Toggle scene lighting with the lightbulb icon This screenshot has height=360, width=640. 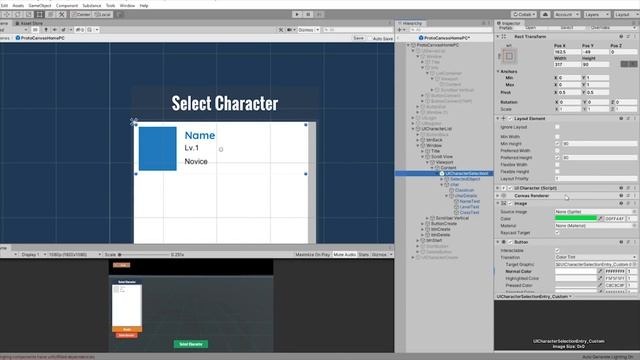46,30
